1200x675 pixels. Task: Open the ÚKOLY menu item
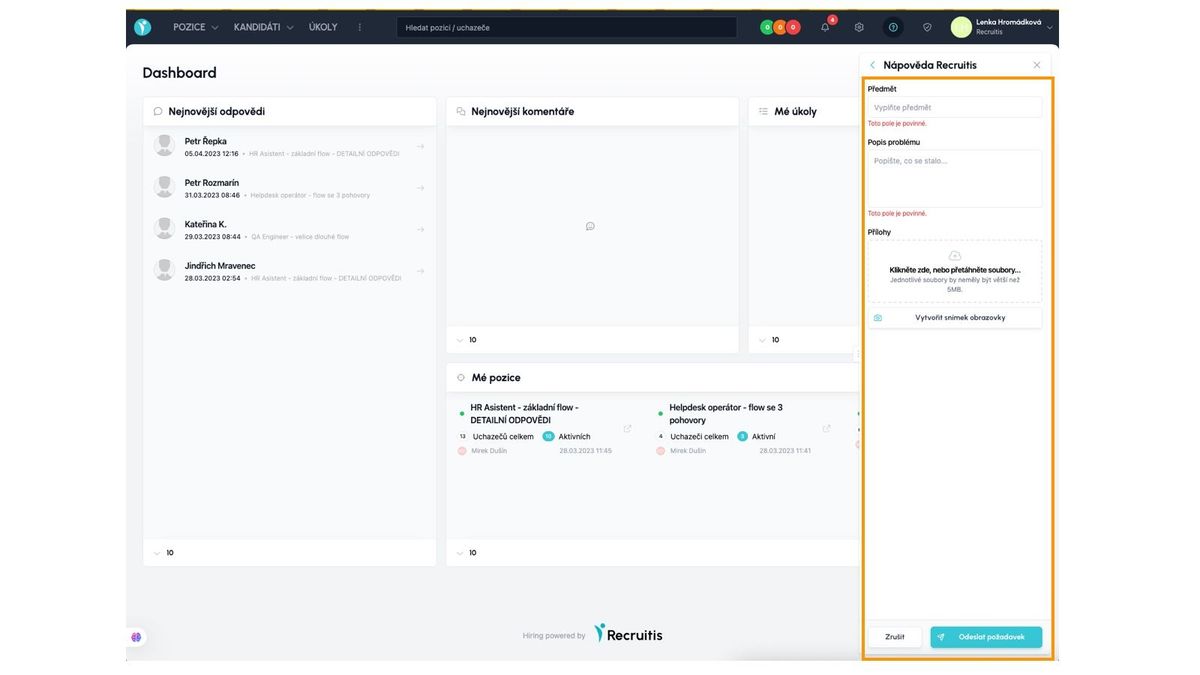[x=323, y=27]
